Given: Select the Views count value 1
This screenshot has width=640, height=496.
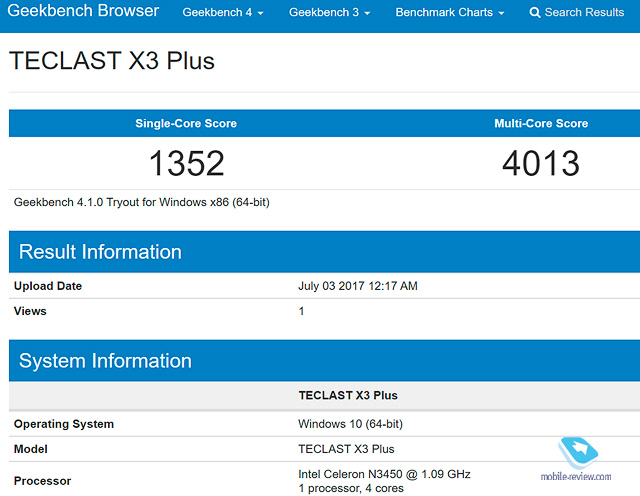Looking at the screenshot, I should 301,311.
